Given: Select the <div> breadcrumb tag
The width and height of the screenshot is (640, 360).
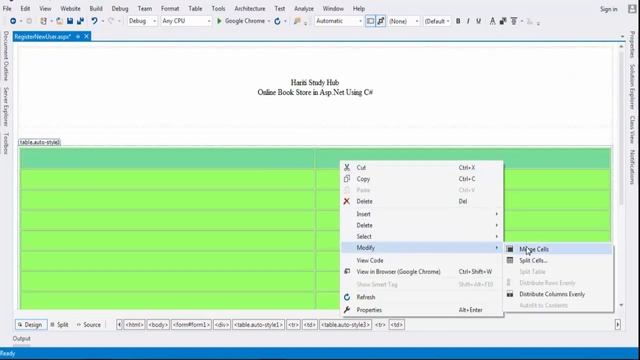Looking at the screenshot, I should (x=222, y=325).
